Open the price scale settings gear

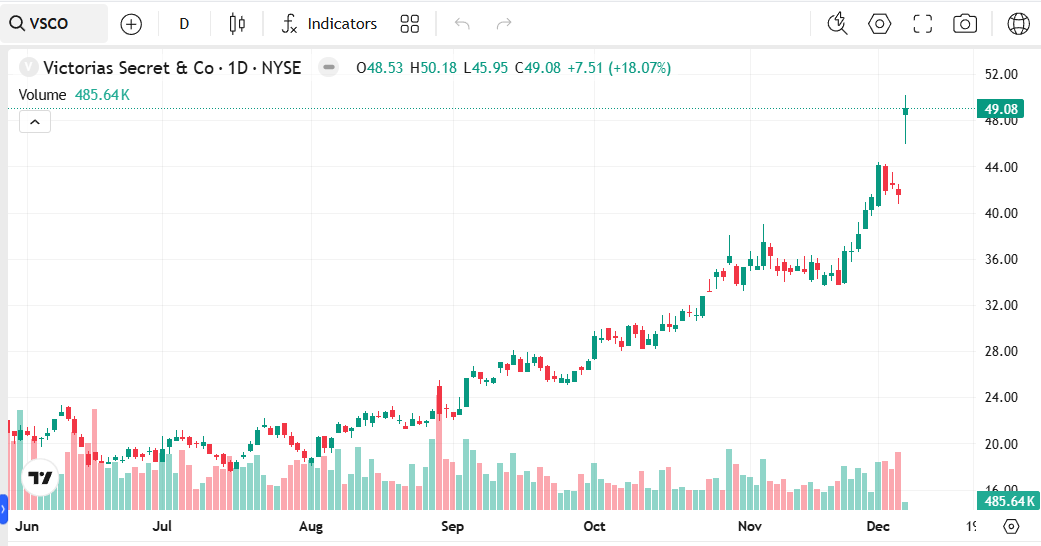click(x=1011, y=527)
